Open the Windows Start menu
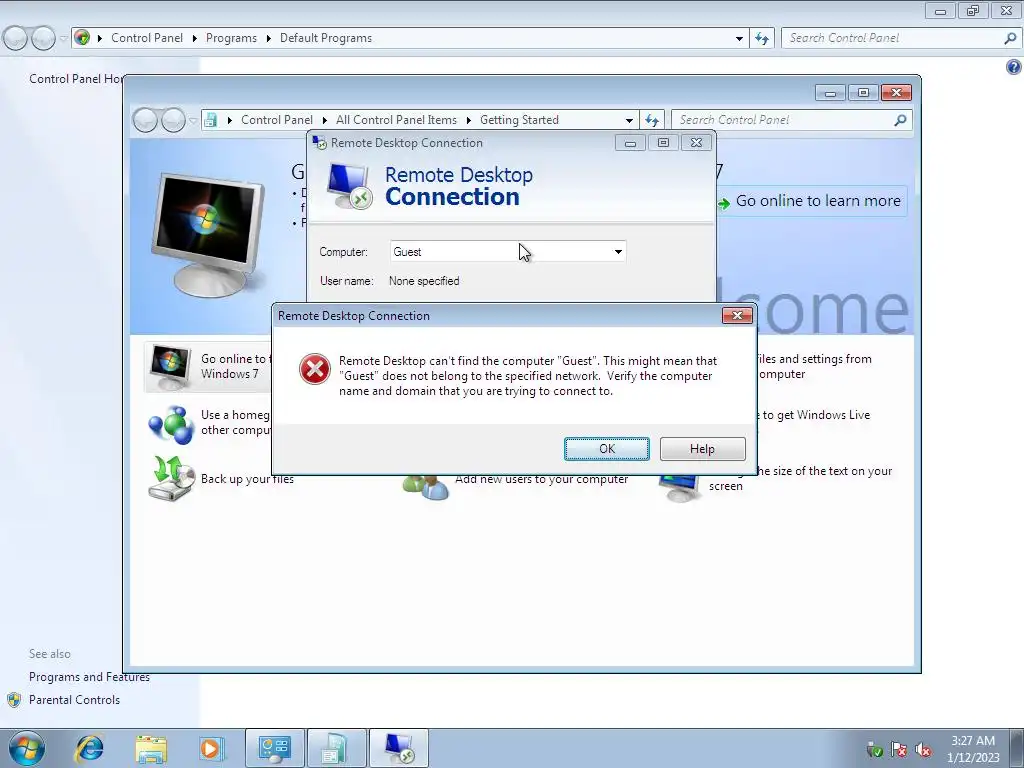The image size is (1024, 768). click(x=26, y=748)
